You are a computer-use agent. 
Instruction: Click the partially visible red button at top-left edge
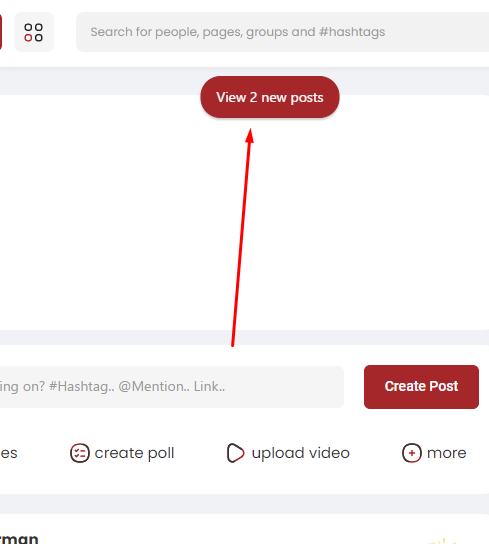(x=1, y=32)
